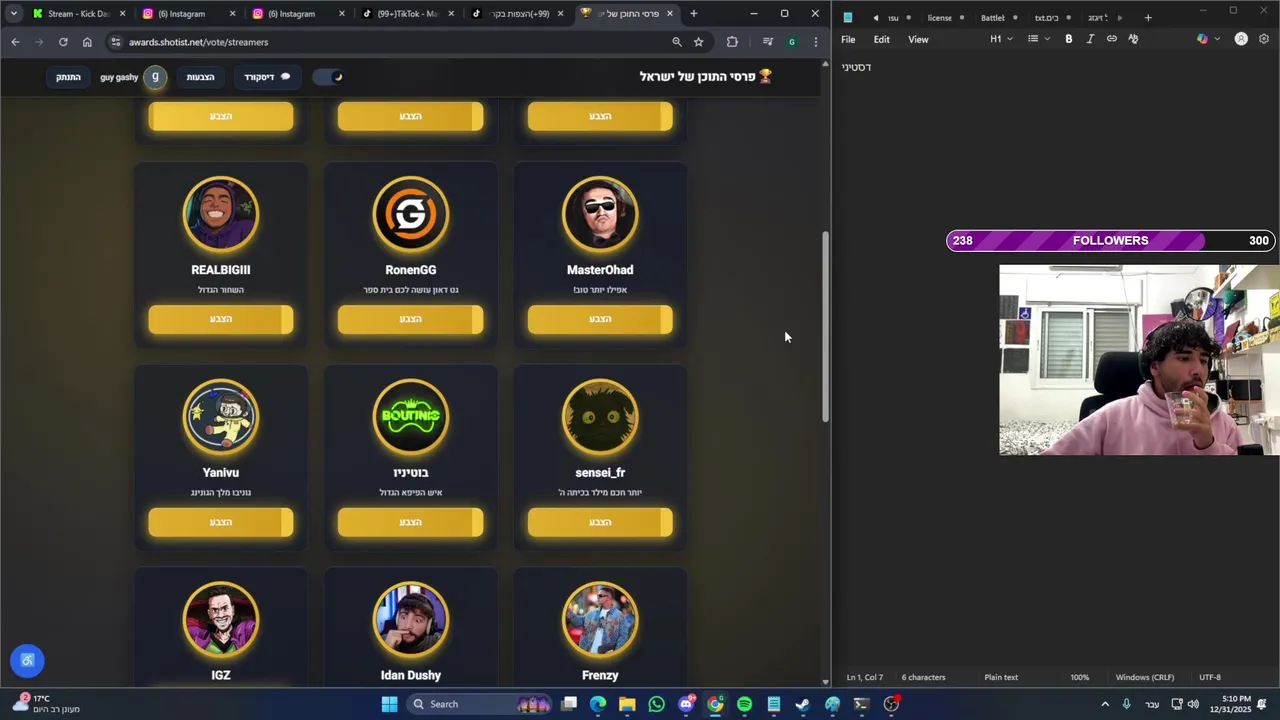1280x720 pixels.
Task: Toggle bold formatting in Notepad
Action: (1068, 39)
